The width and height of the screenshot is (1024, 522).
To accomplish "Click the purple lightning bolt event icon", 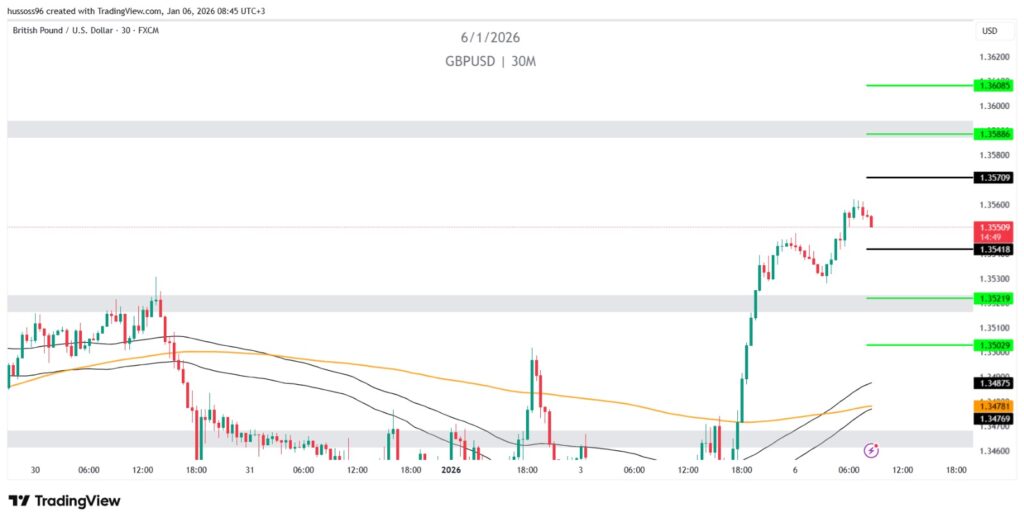I will coord(871,450).
